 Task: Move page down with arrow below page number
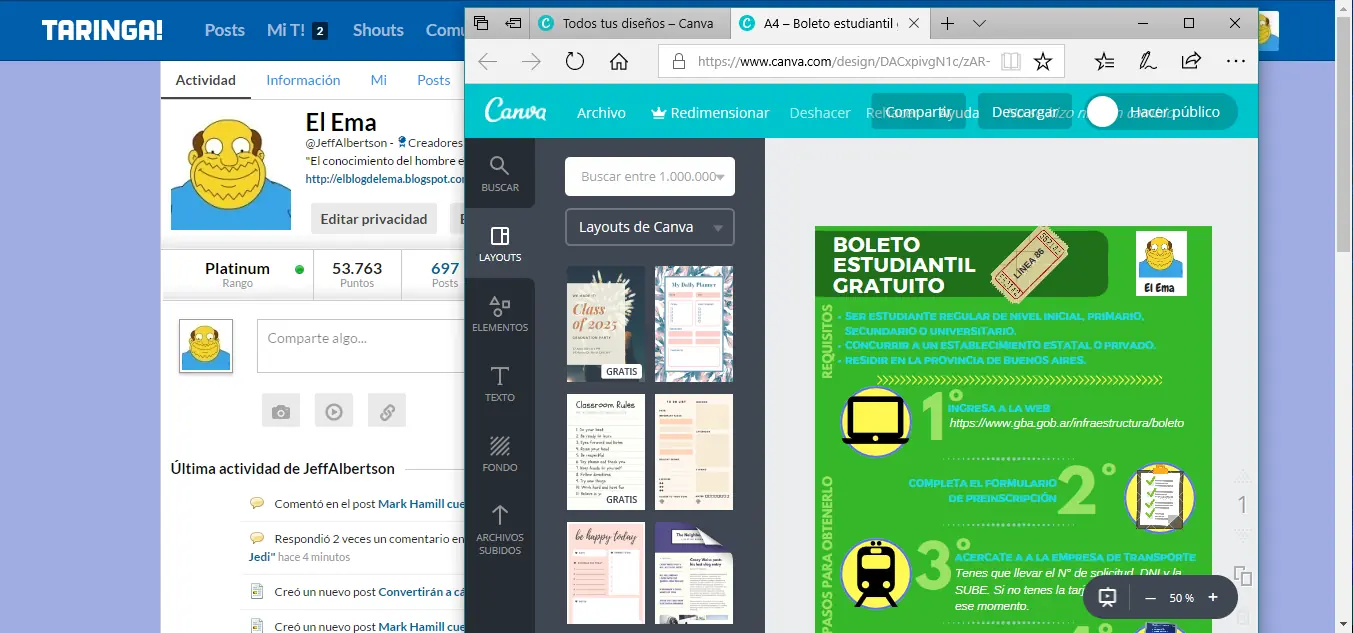1243,535
